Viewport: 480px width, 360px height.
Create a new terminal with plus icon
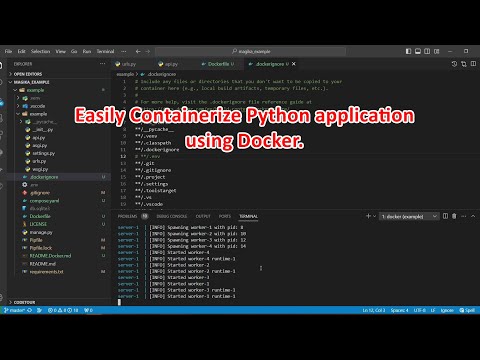point(368,216)
